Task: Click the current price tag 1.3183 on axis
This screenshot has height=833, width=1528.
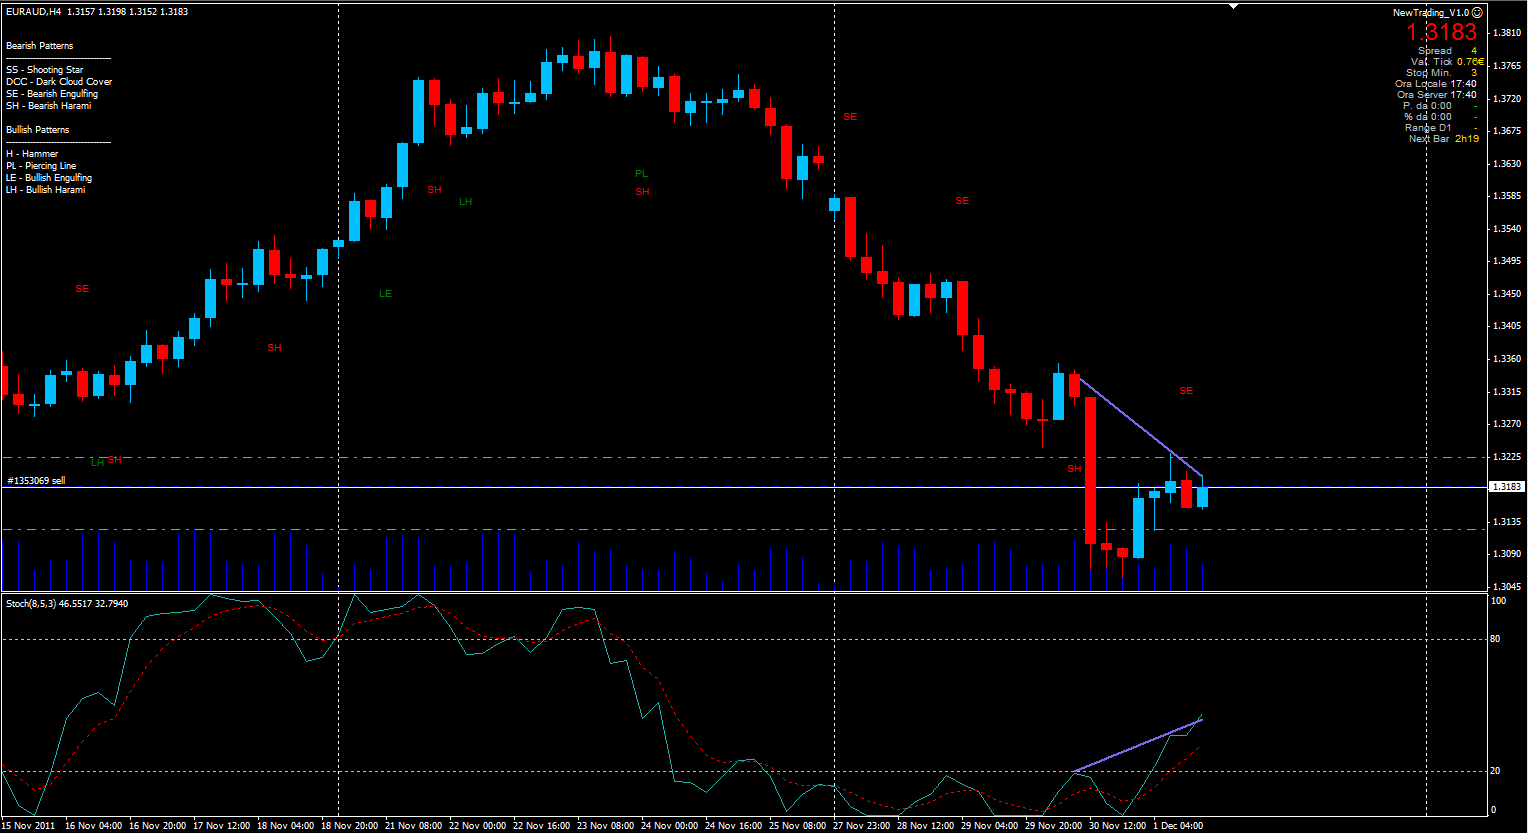Action: point(1506,487)
